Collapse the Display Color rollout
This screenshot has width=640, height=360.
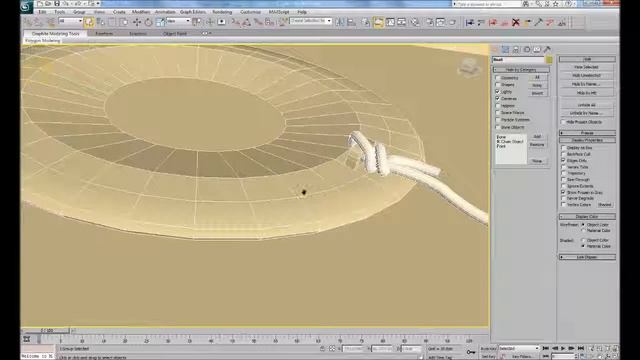(x=587, y=216)
